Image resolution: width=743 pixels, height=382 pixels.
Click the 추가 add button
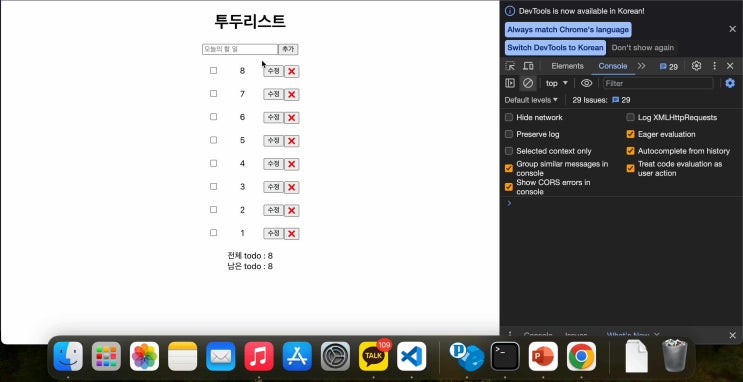[x=288, y=49]
